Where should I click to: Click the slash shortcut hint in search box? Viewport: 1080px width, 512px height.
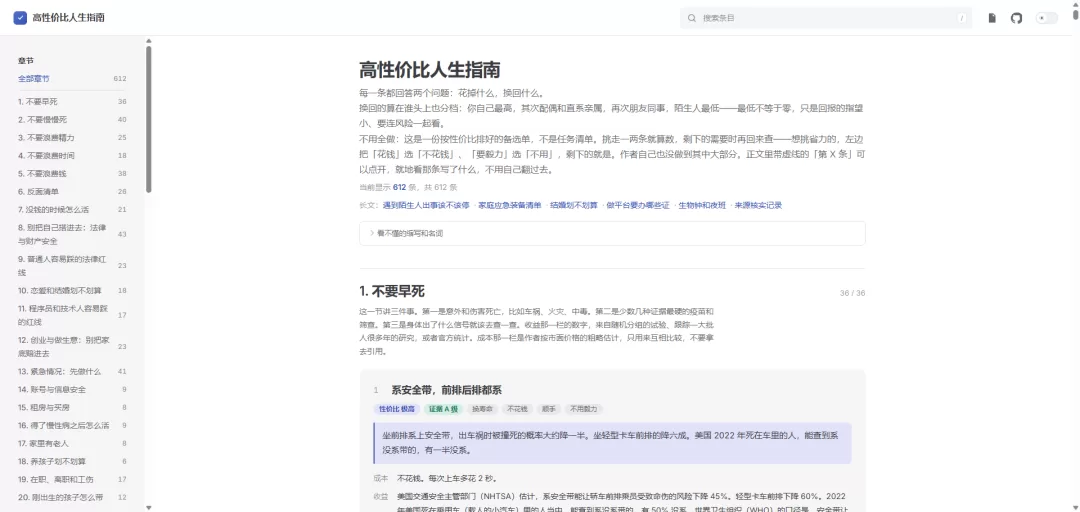pos(961,18)
